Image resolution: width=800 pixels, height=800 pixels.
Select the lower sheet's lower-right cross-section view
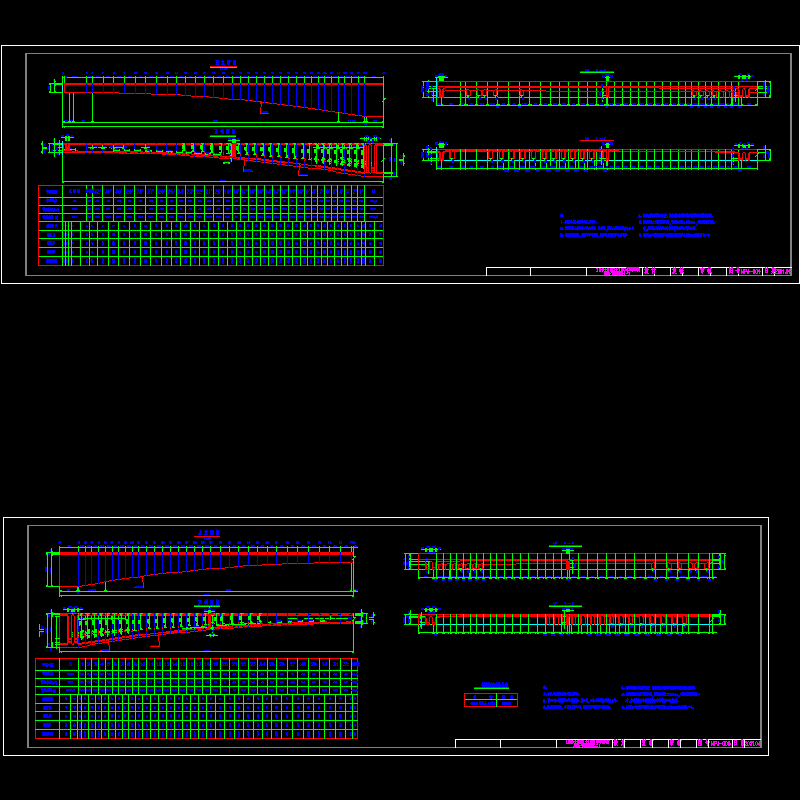566,621
